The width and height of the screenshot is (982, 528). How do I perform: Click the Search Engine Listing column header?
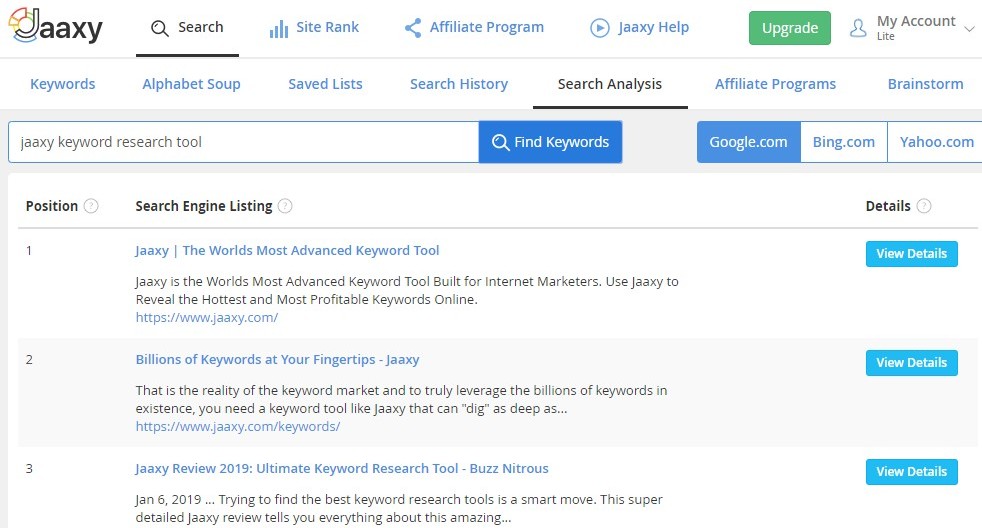pos(204,206)
